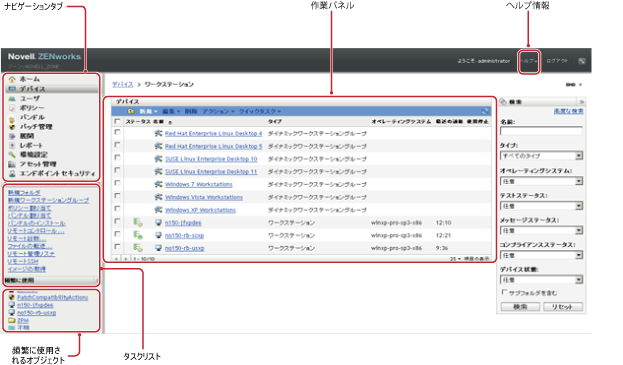
Task: Click group icon beside Windows XP Workstations
Action: (159, 210)
